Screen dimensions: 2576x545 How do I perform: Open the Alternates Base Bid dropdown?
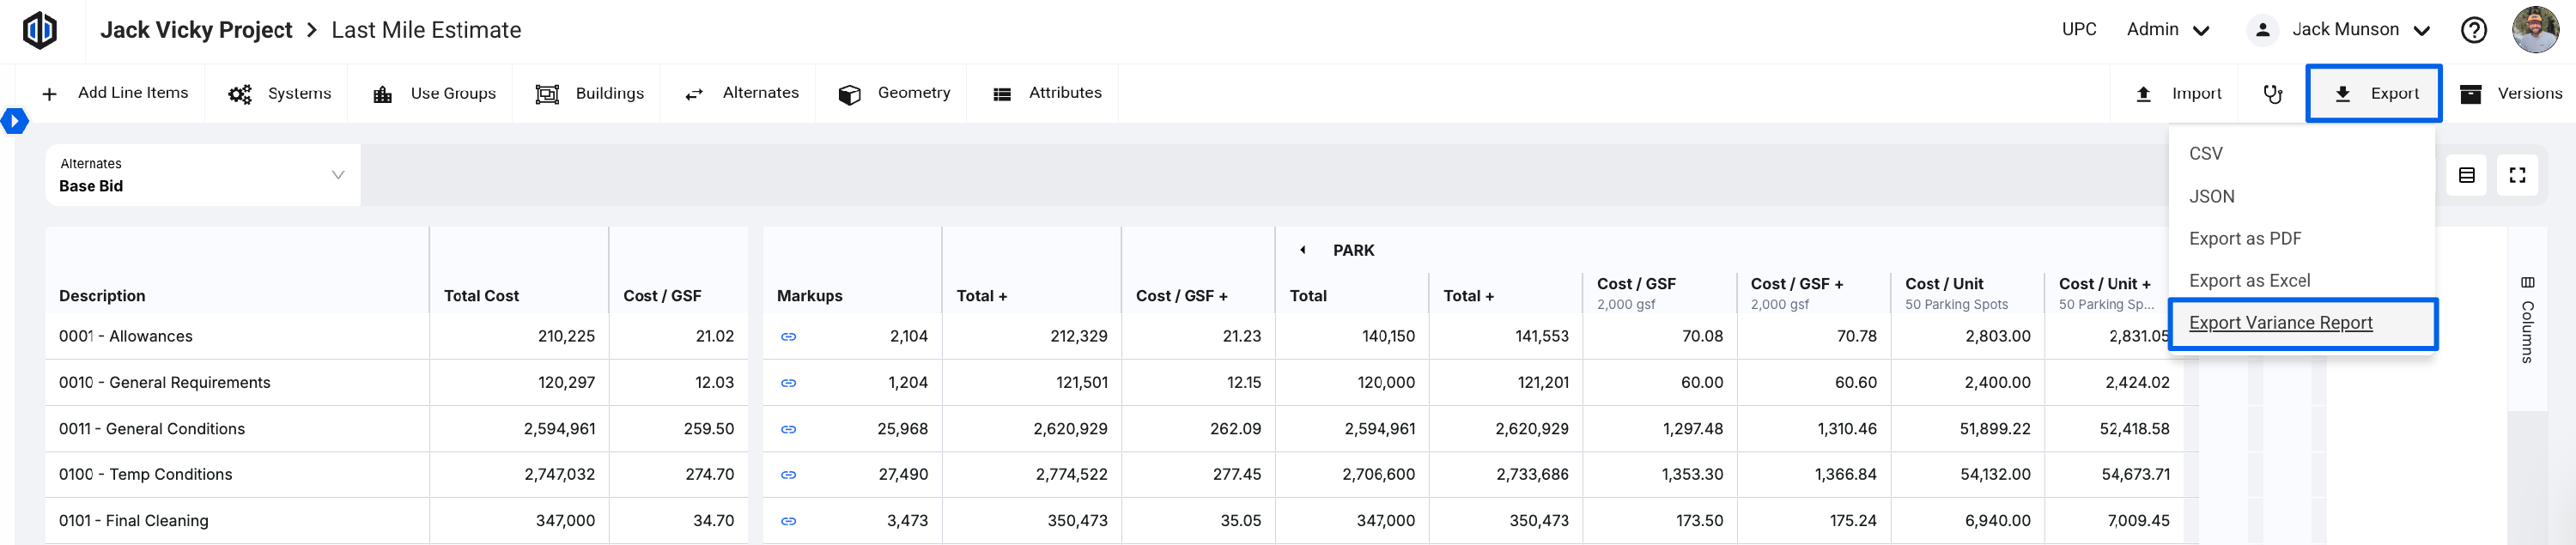202,175
